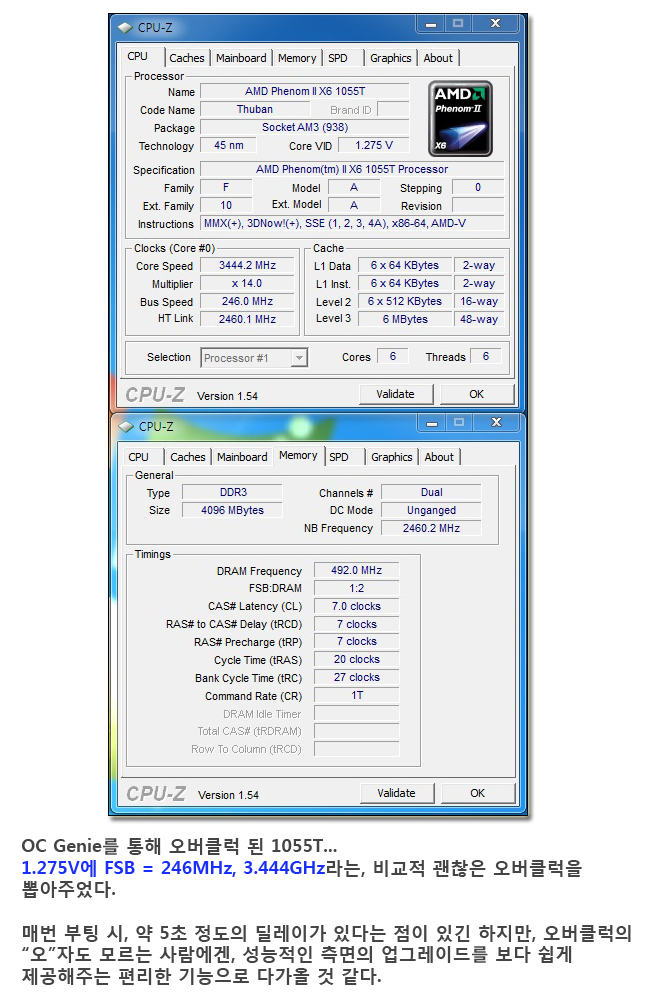Click the processor Name field AMD Phenom II X6 1055T

coord(305,91)
